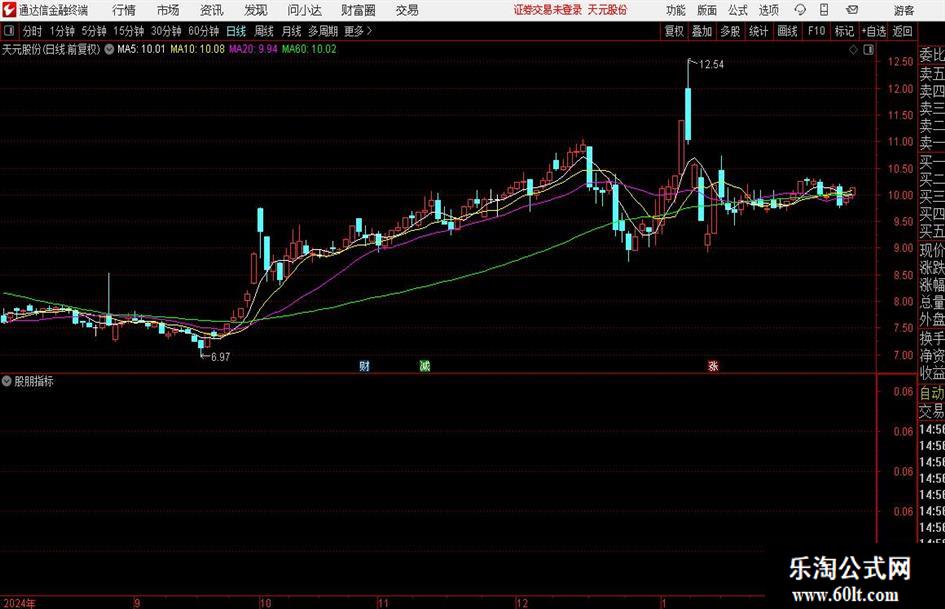Open the 资讯 menu

(x=212, y=10)
